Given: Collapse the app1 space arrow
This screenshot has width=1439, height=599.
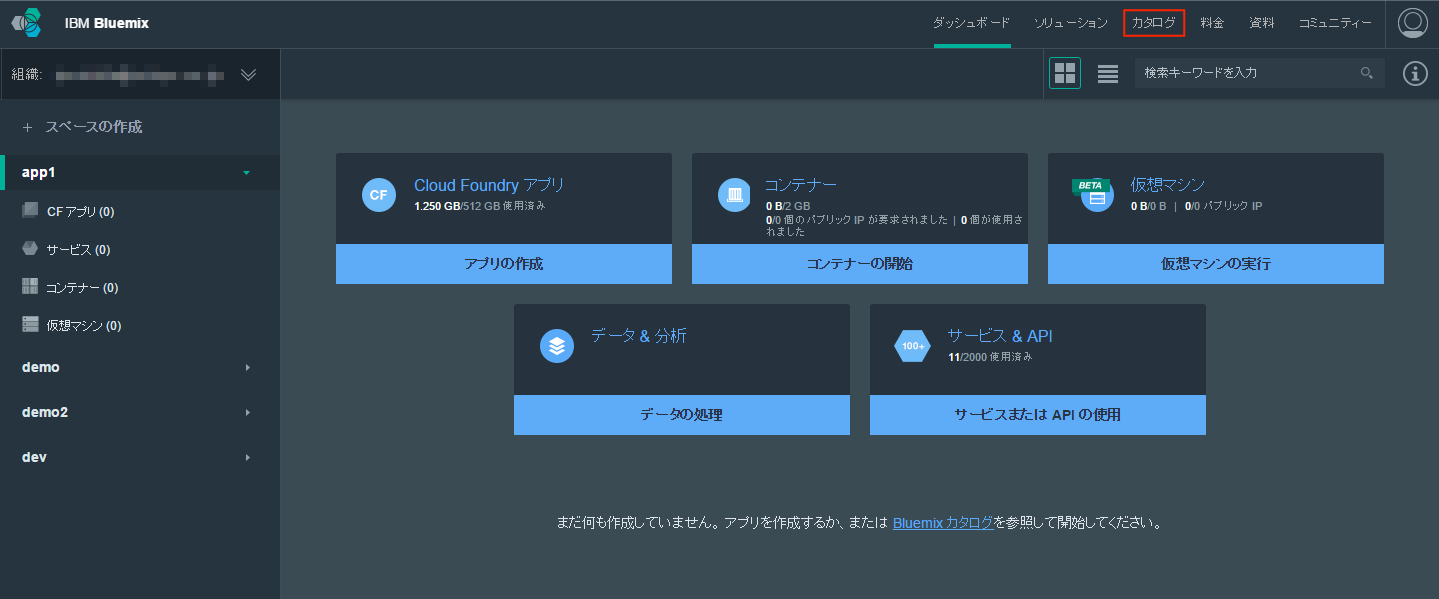Looking at the screenshot, I should (x=246, y=173).
